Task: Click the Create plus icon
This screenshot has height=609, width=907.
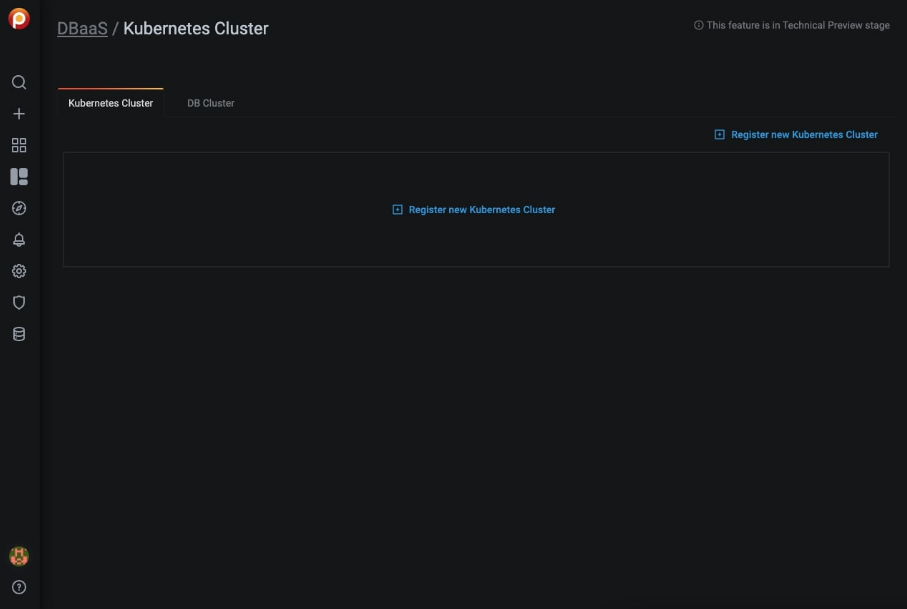Action: (x=19, y=113)
